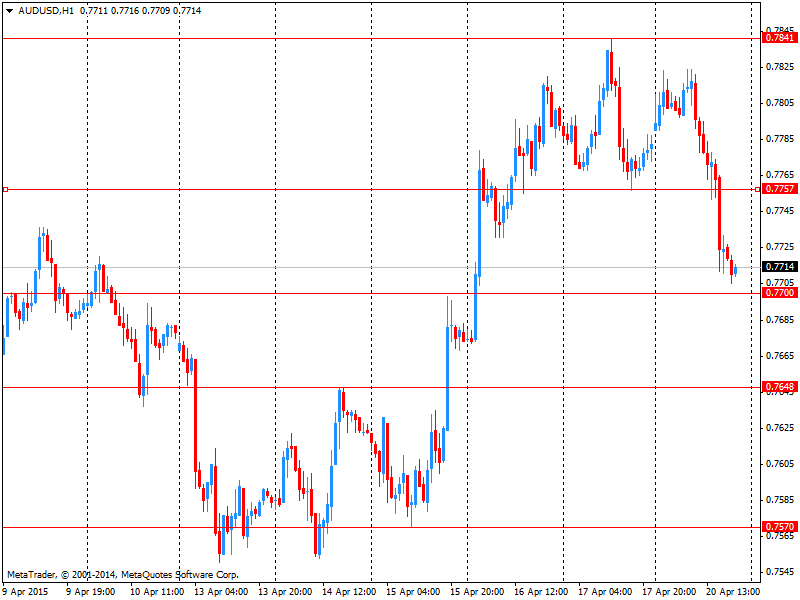Click the 14 Apr 12:00 time axis label

349,592
